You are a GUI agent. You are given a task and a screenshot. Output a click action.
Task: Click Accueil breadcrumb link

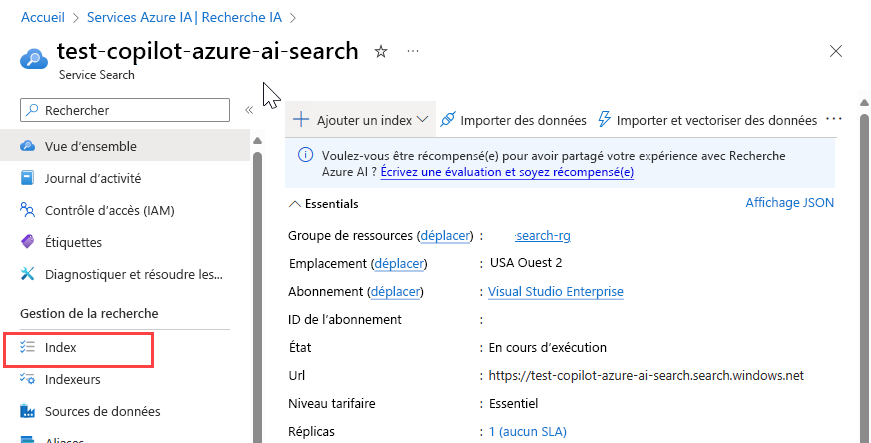(43, 17)
